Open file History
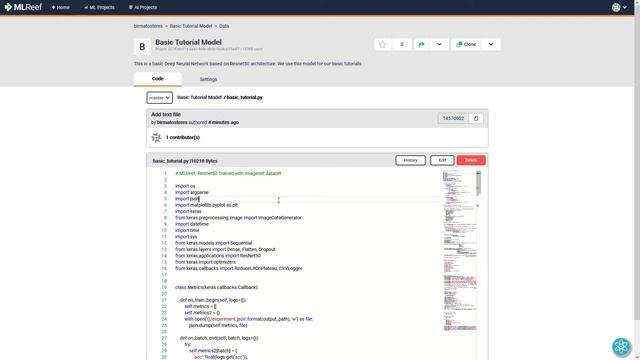640x360 pixels. tap(410, 160)
